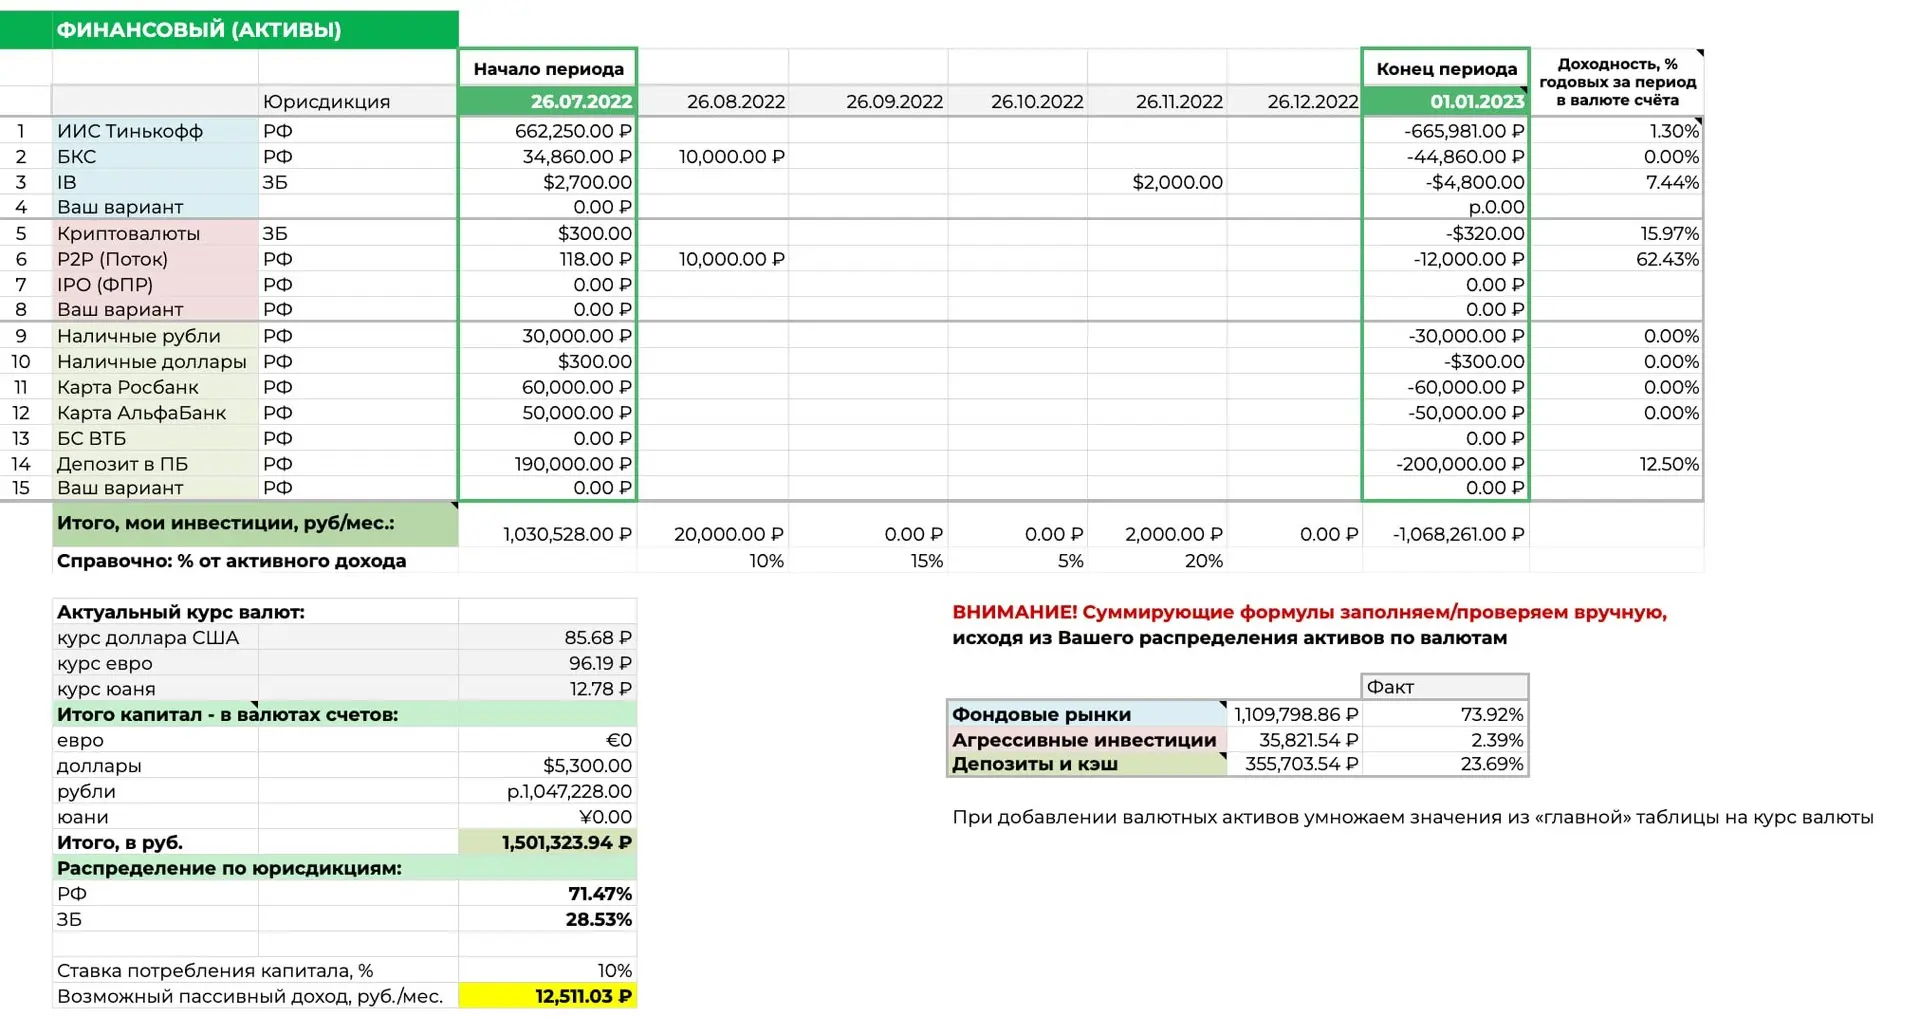The image size is (1920, 1034).
Task: Select the "Криптовалюты" row label
Action: tap(155, 233)
